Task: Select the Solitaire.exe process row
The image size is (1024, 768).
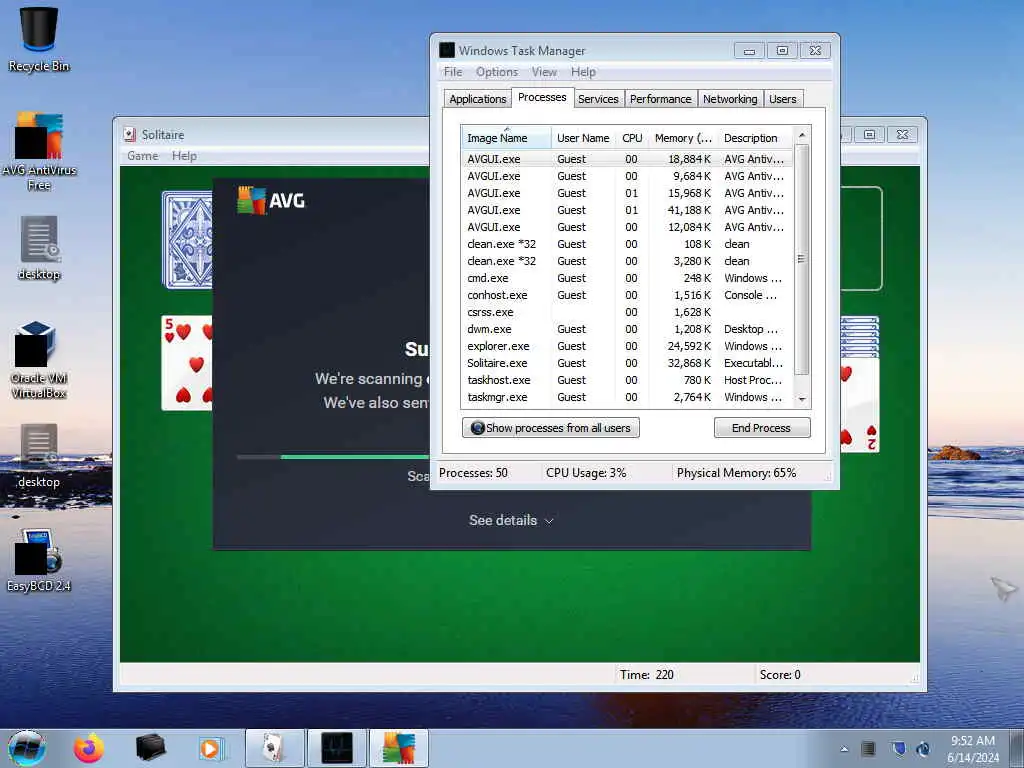Action: click(626, 363)
